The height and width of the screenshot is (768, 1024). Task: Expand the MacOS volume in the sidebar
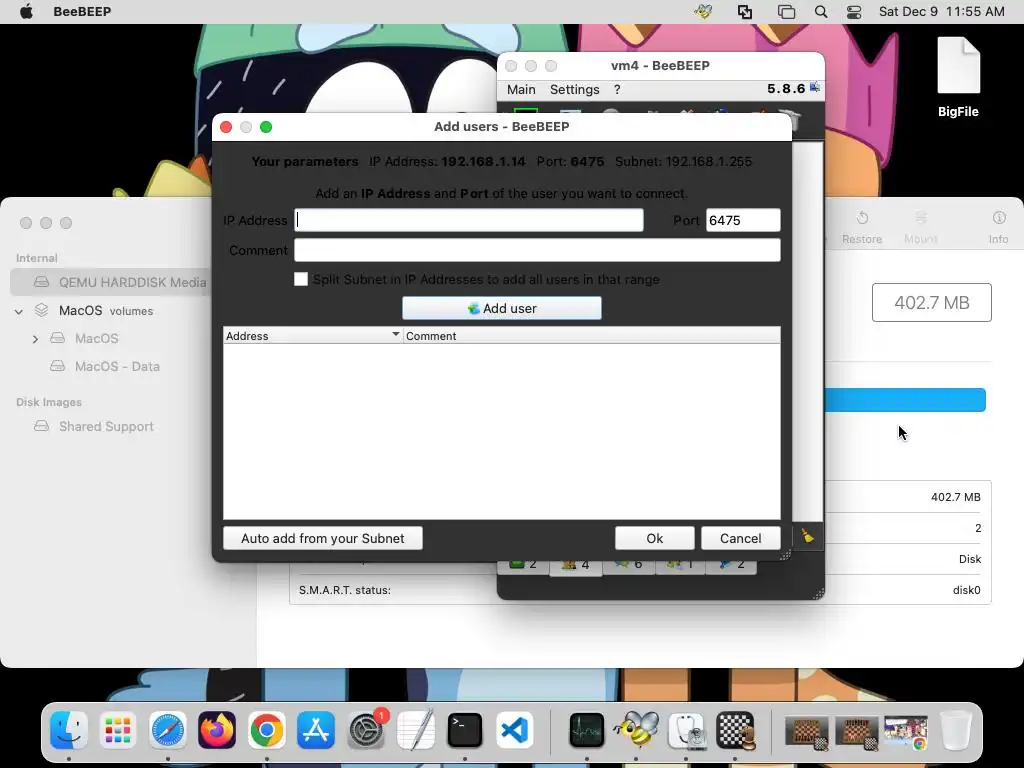pos(35,339)
